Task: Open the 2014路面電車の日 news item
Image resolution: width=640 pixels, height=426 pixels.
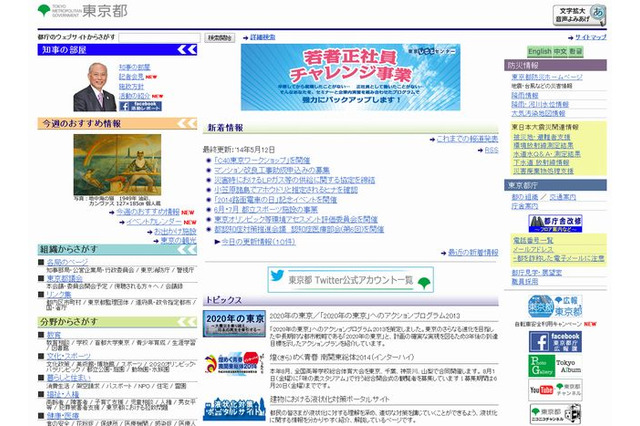Action: tap(276, 200)
